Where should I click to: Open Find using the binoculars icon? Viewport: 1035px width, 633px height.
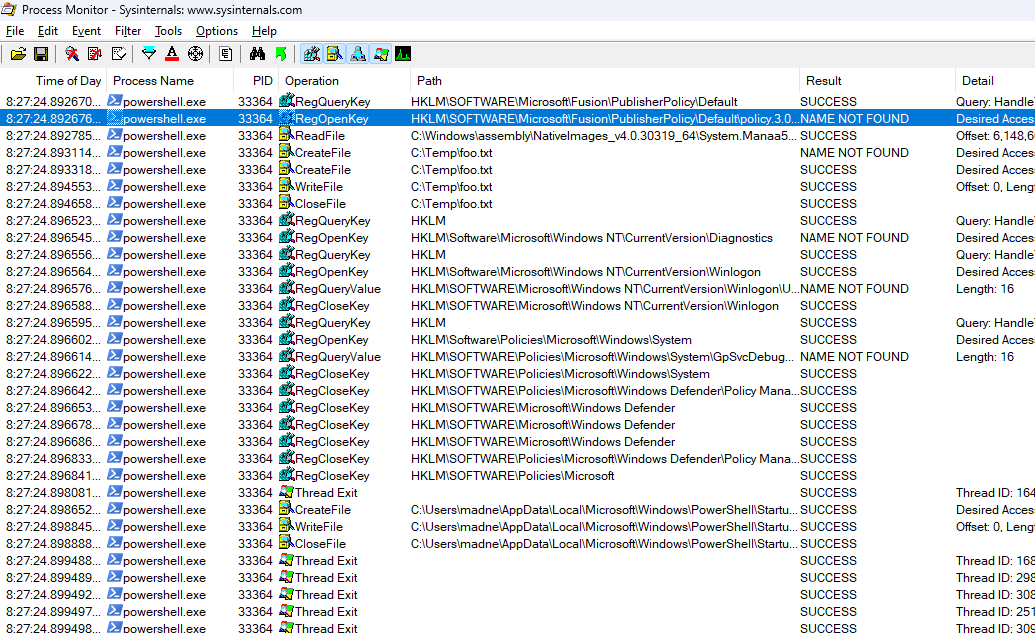pyautogui.click(x=257, y=54)
